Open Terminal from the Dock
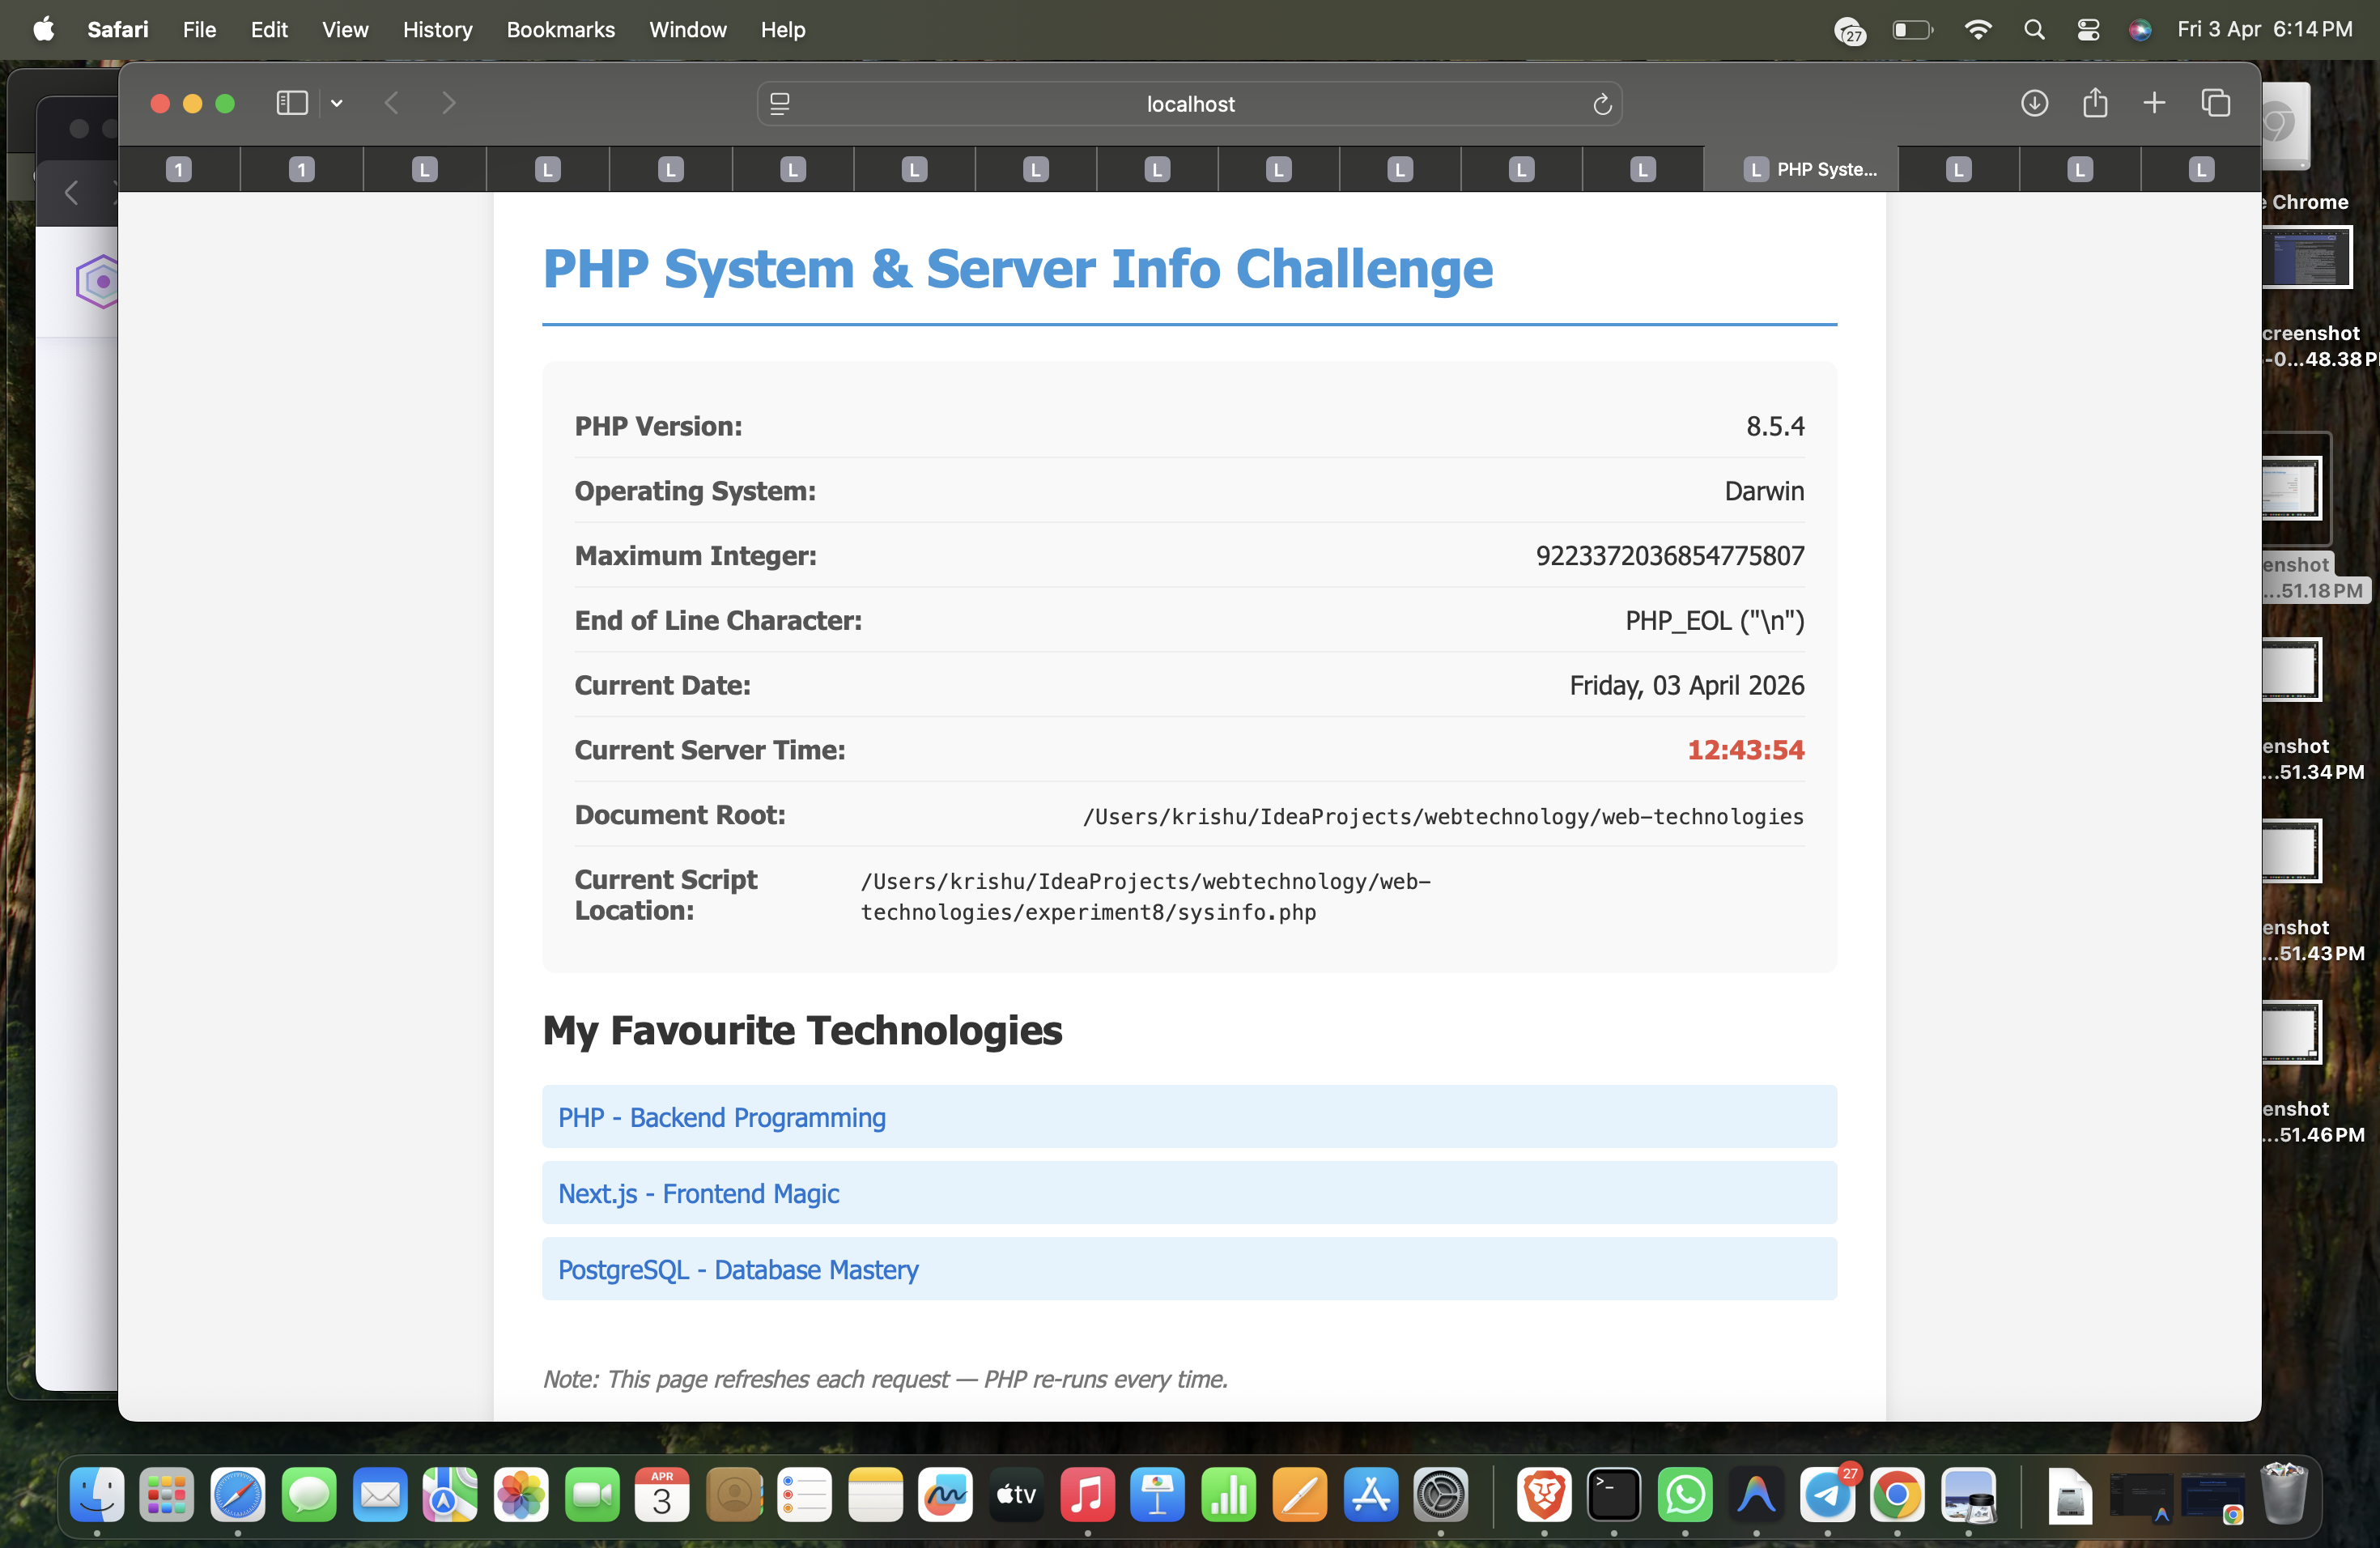Screen dimensions: 2380x1548 1614,1495
